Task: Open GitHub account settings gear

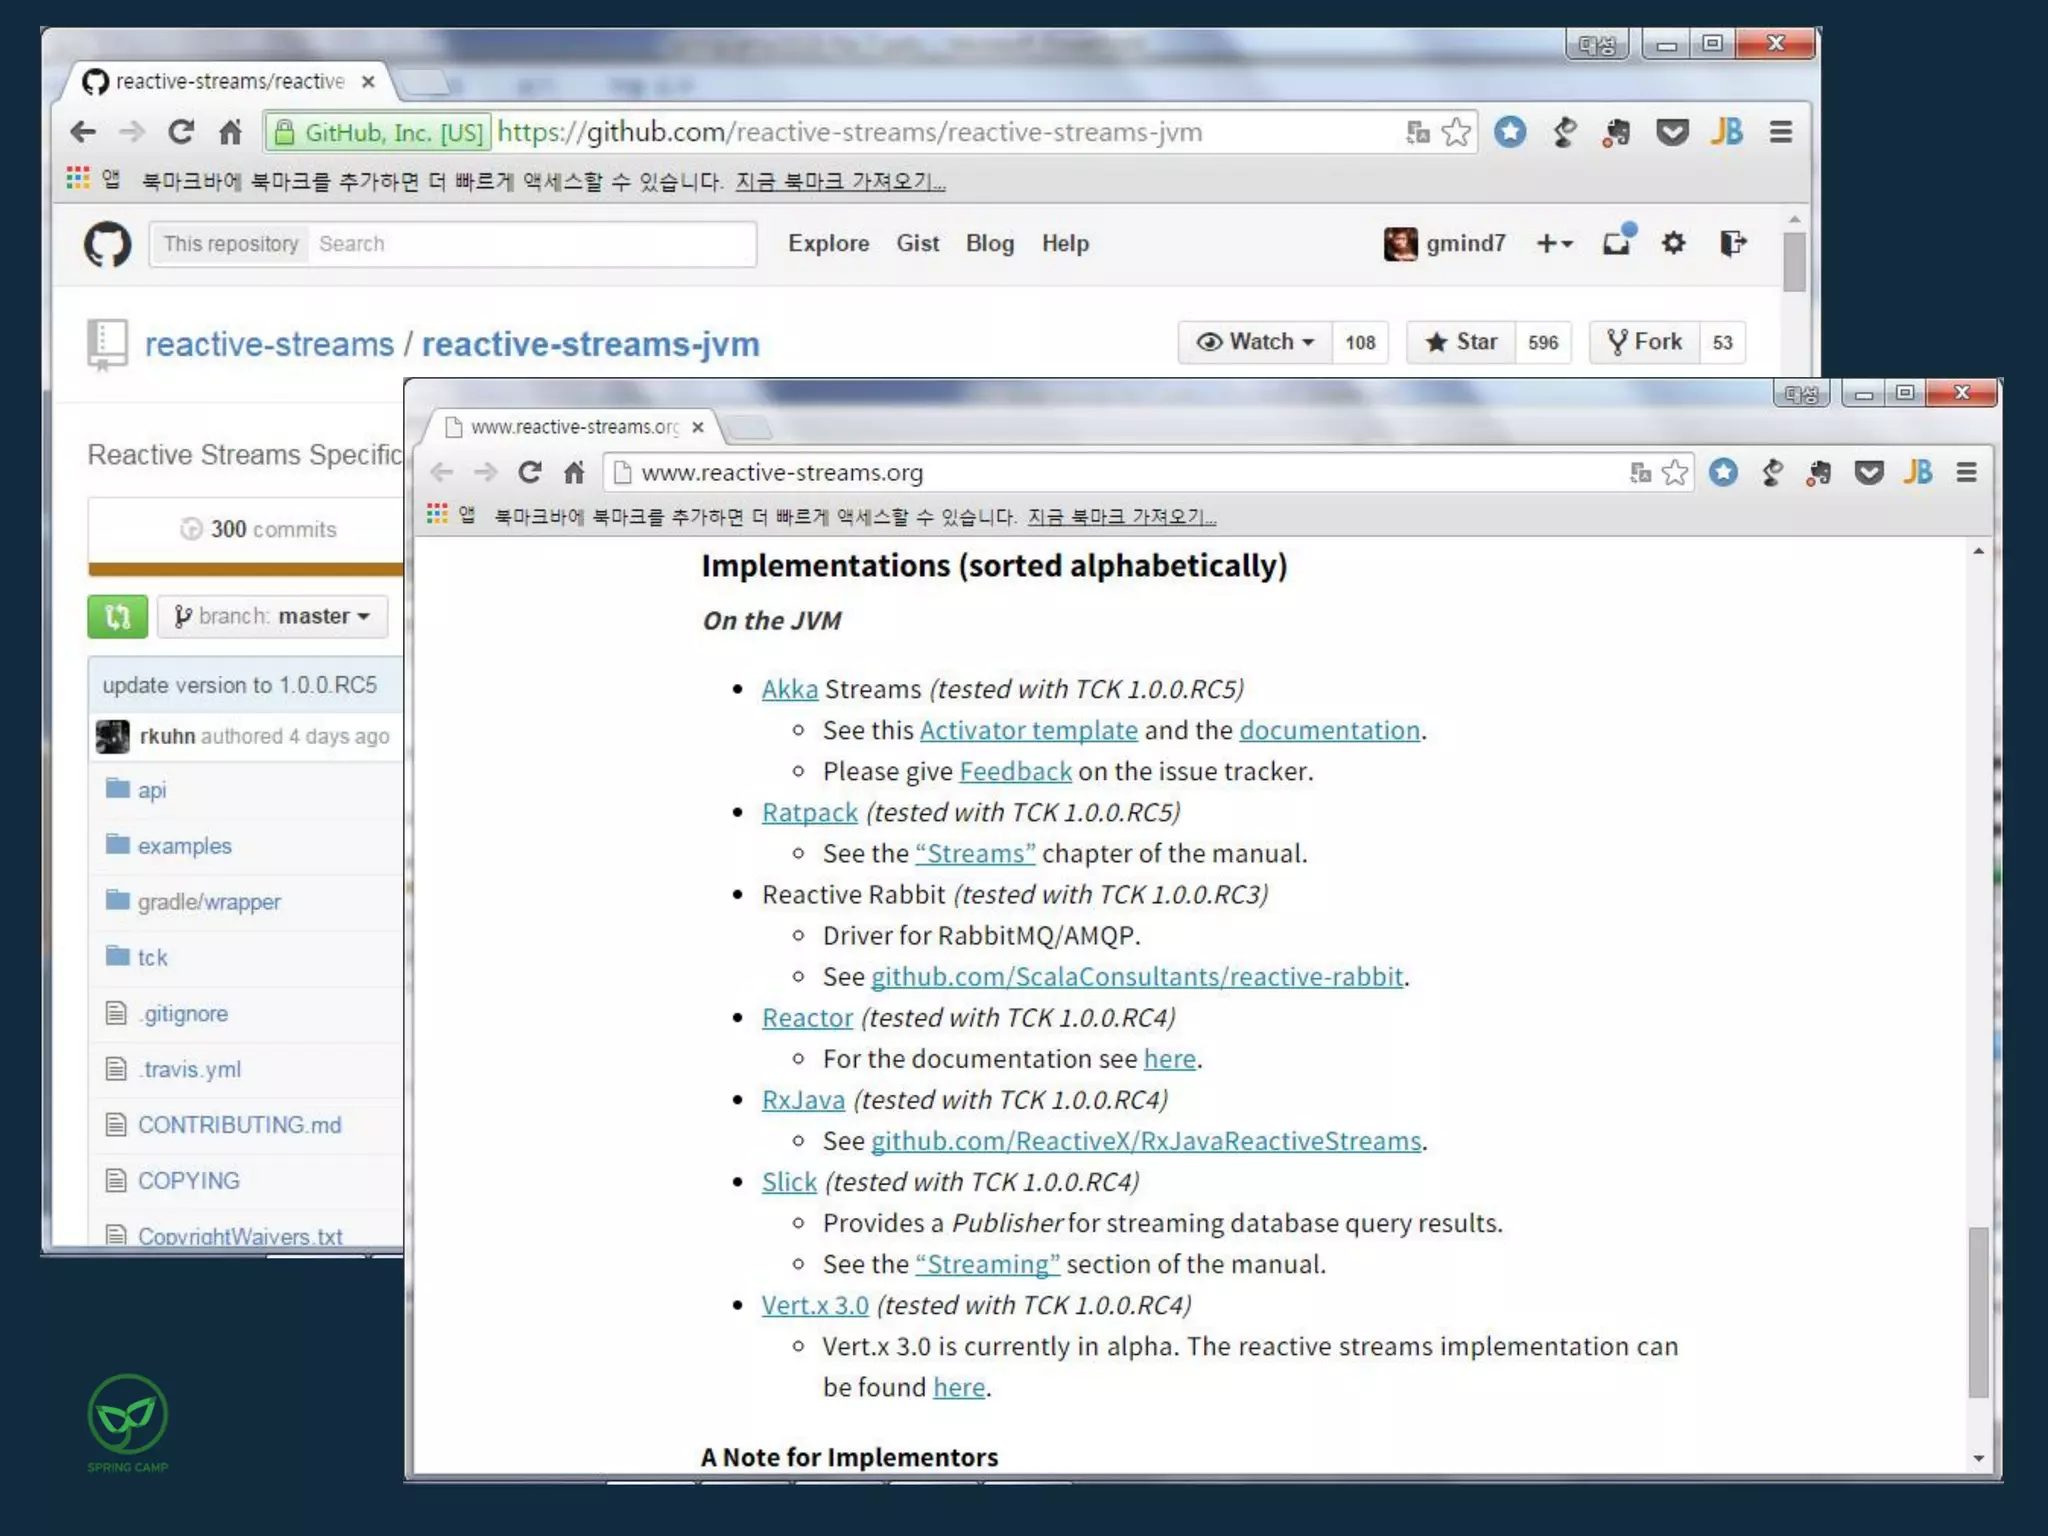Action: (x=1673, y=243)
